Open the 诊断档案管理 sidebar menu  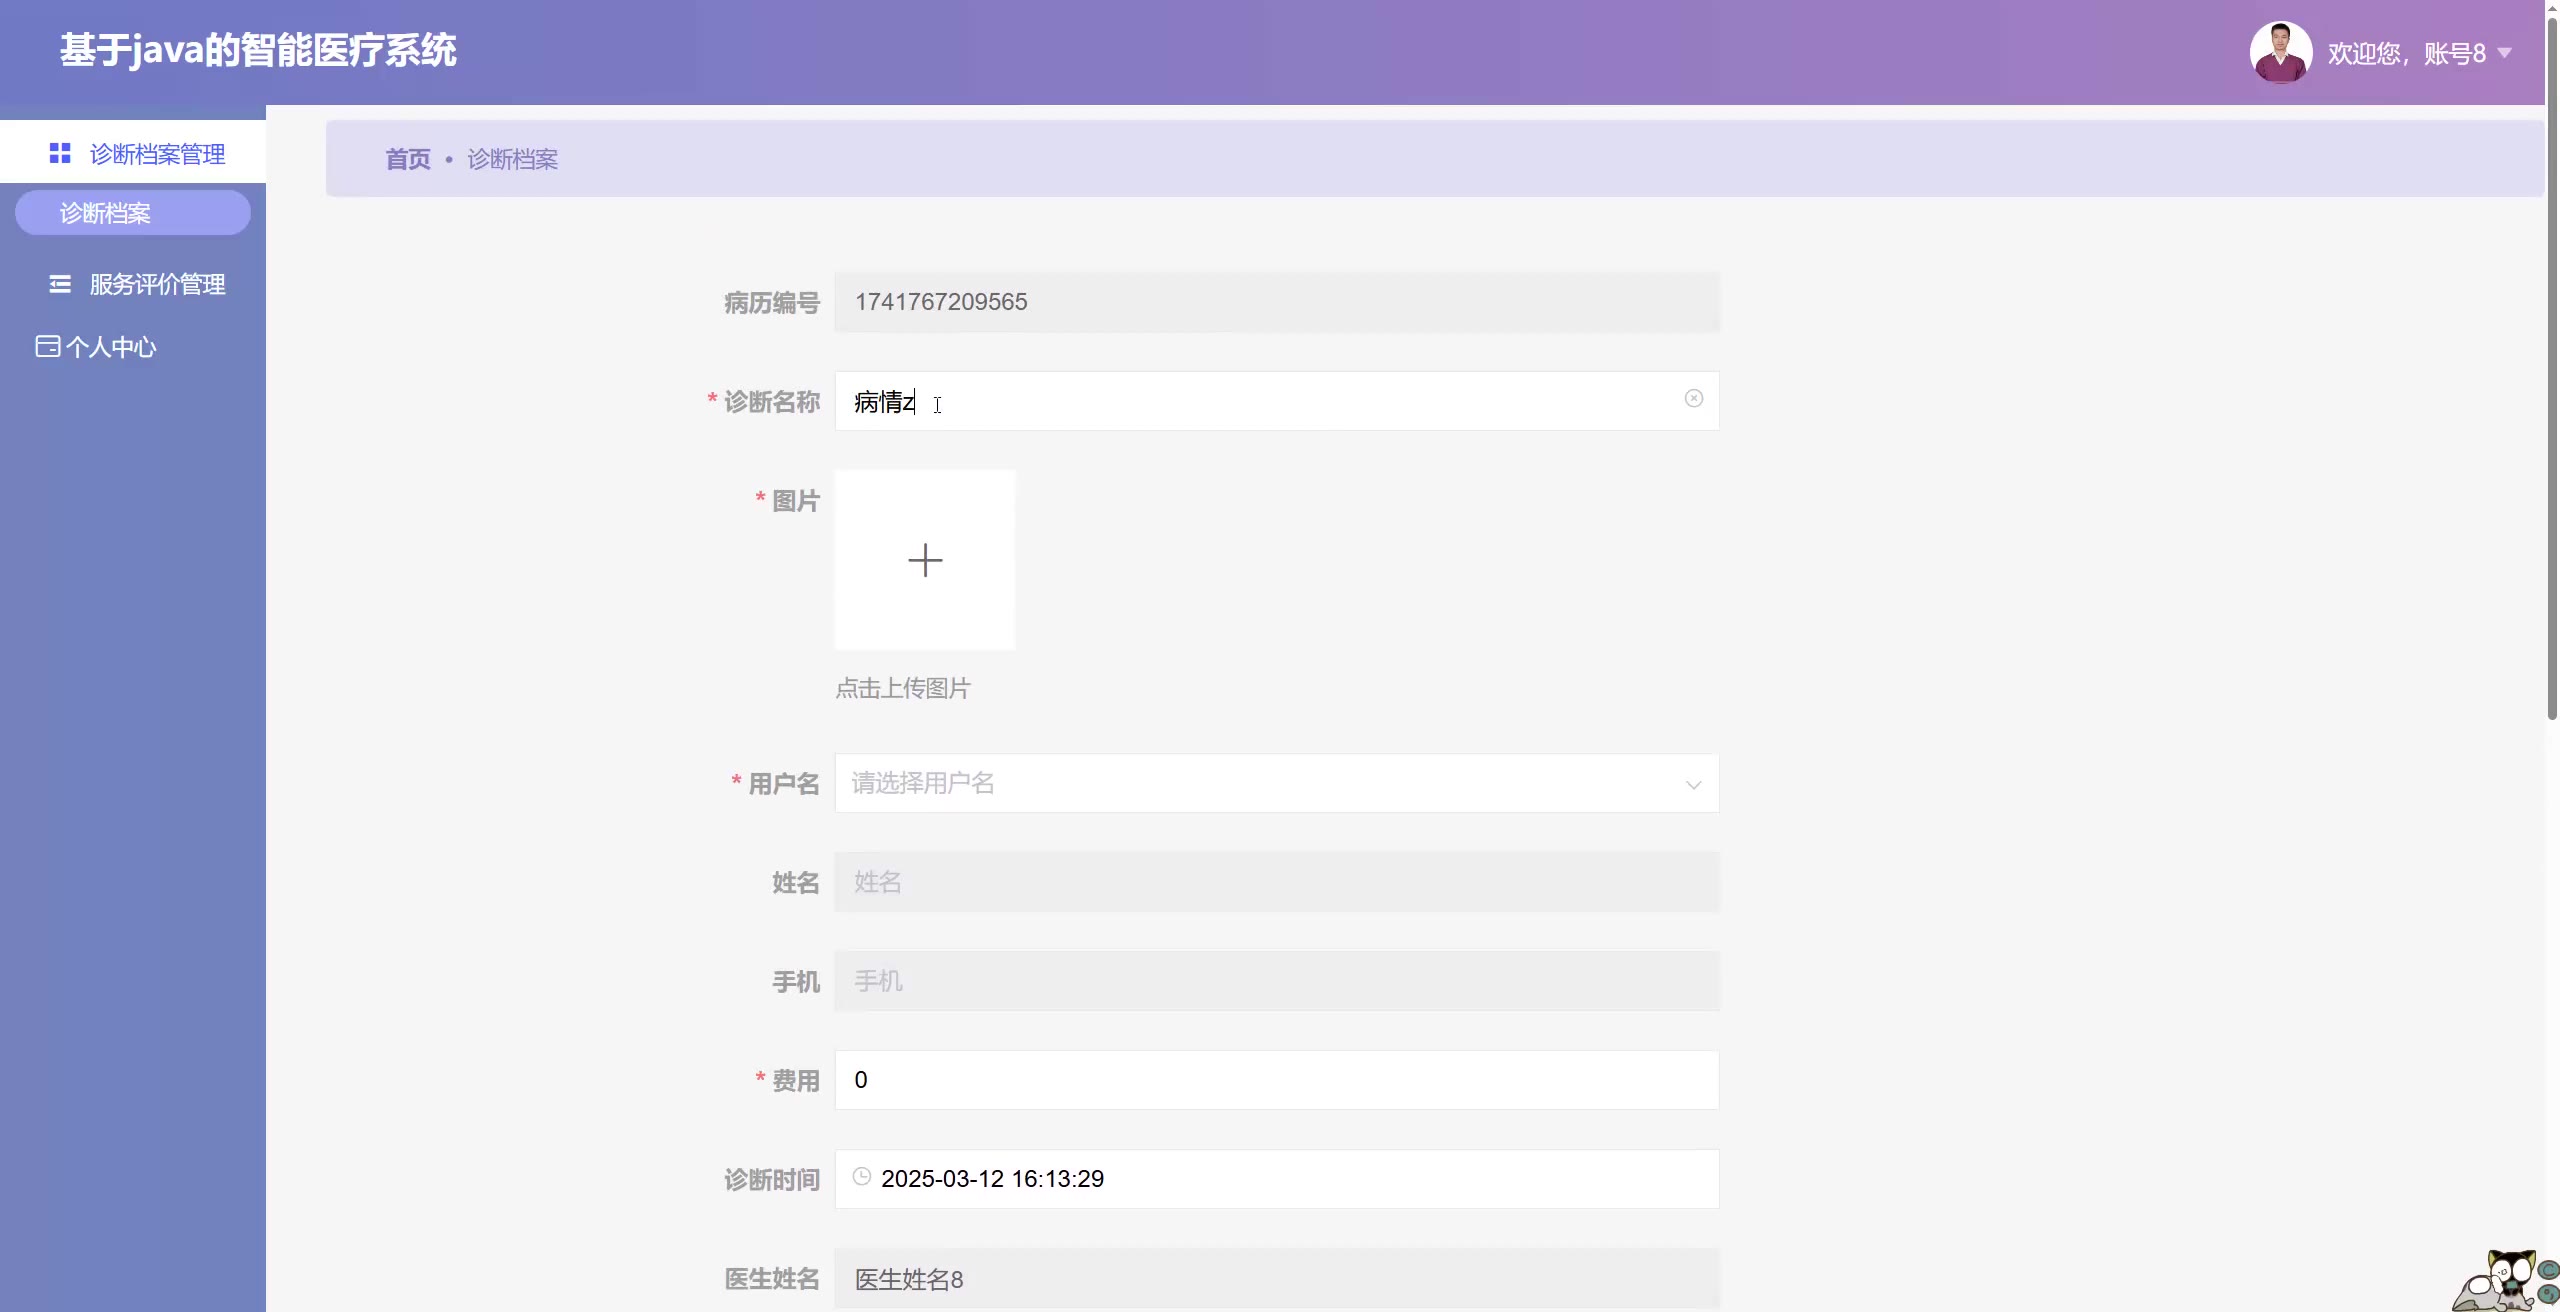click(x=157, y=153)
